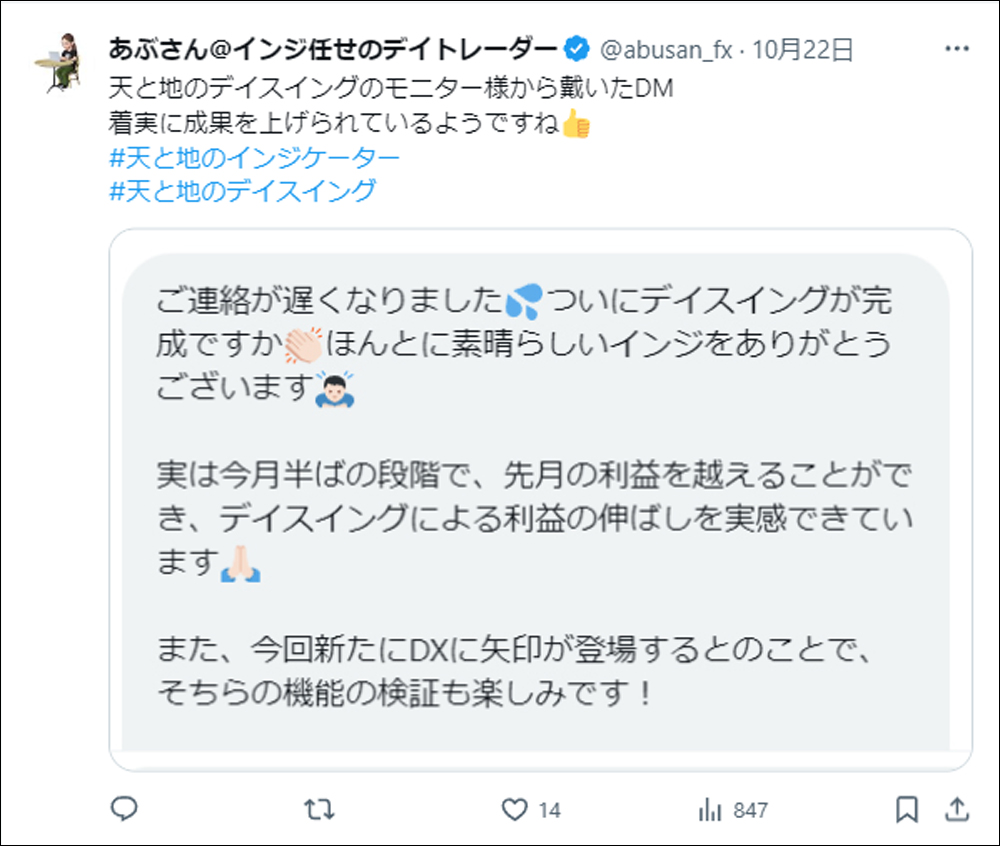Viewport: 1000px width, 846px height.
Task: Click the share upload arrow icon
Action: (956, 808)
